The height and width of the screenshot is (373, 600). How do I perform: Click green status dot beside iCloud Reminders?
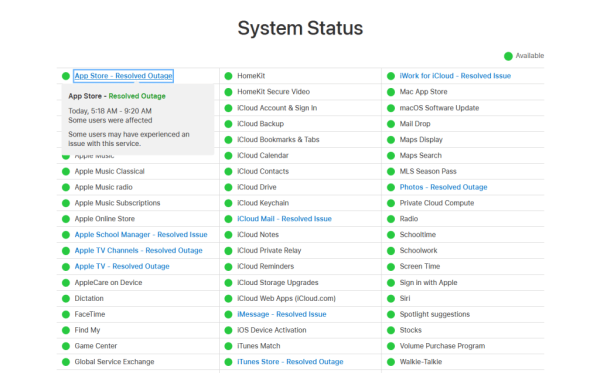tap(228, 267)
